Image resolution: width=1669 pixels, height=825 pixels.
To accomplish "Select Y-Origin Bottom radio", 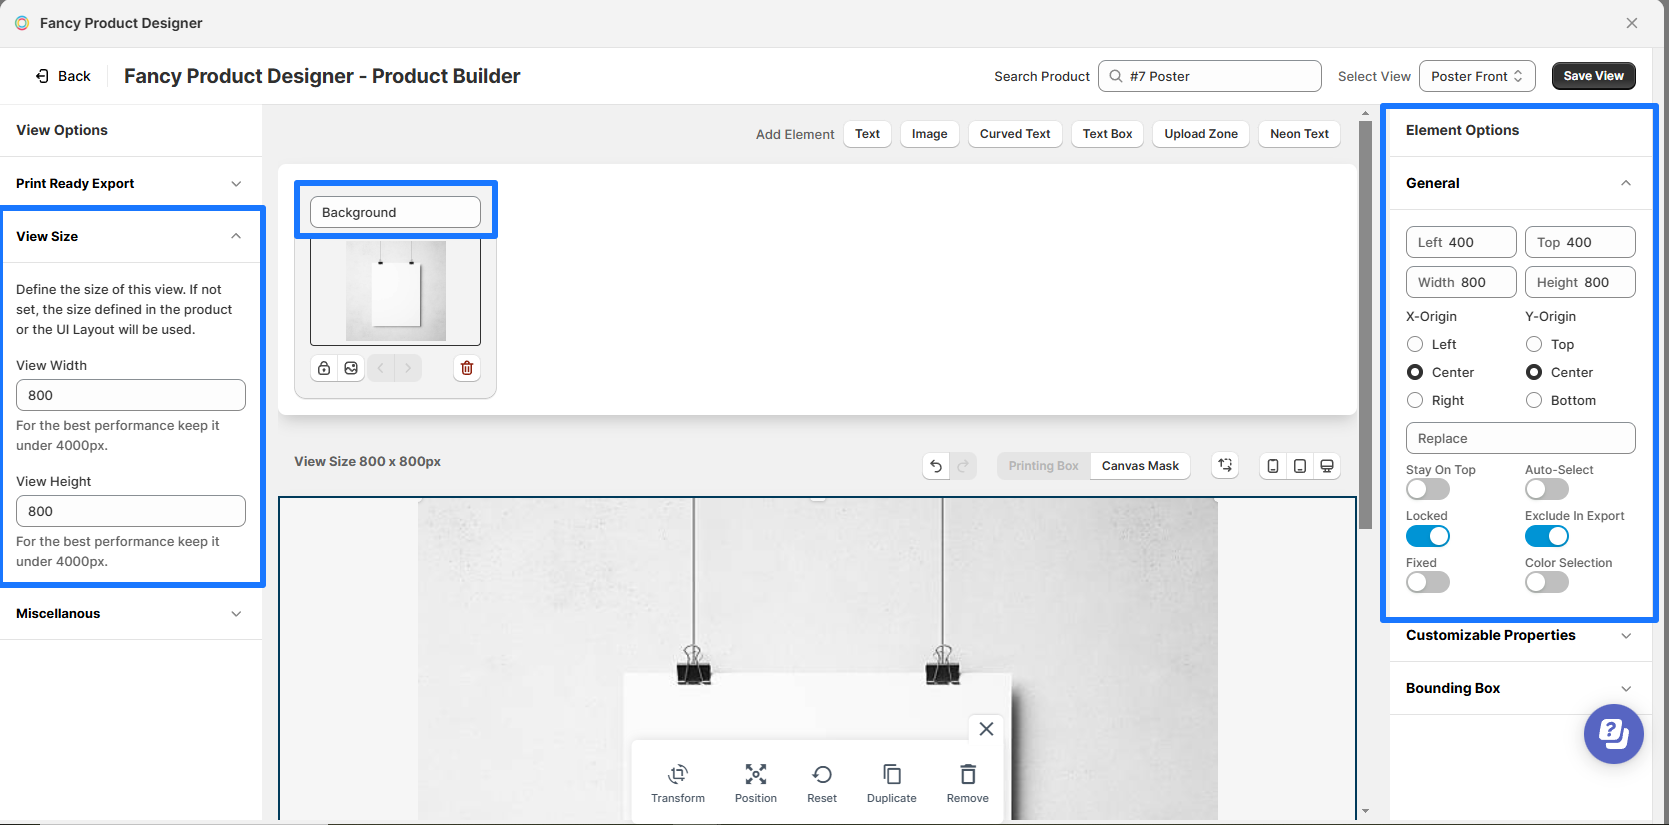I will click(1534, 400).
